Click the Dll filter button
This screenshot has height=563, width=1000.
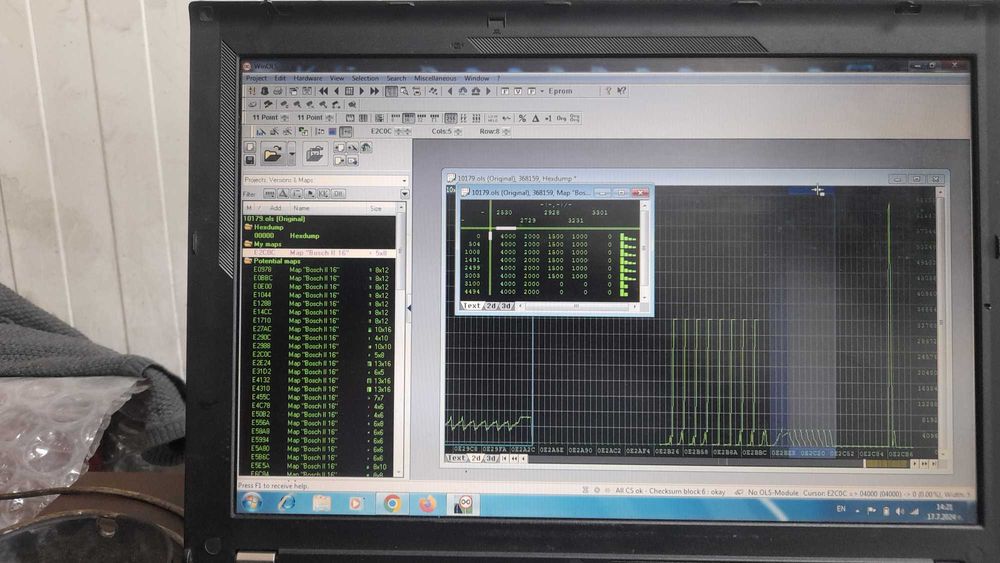[x=339, y=193]
